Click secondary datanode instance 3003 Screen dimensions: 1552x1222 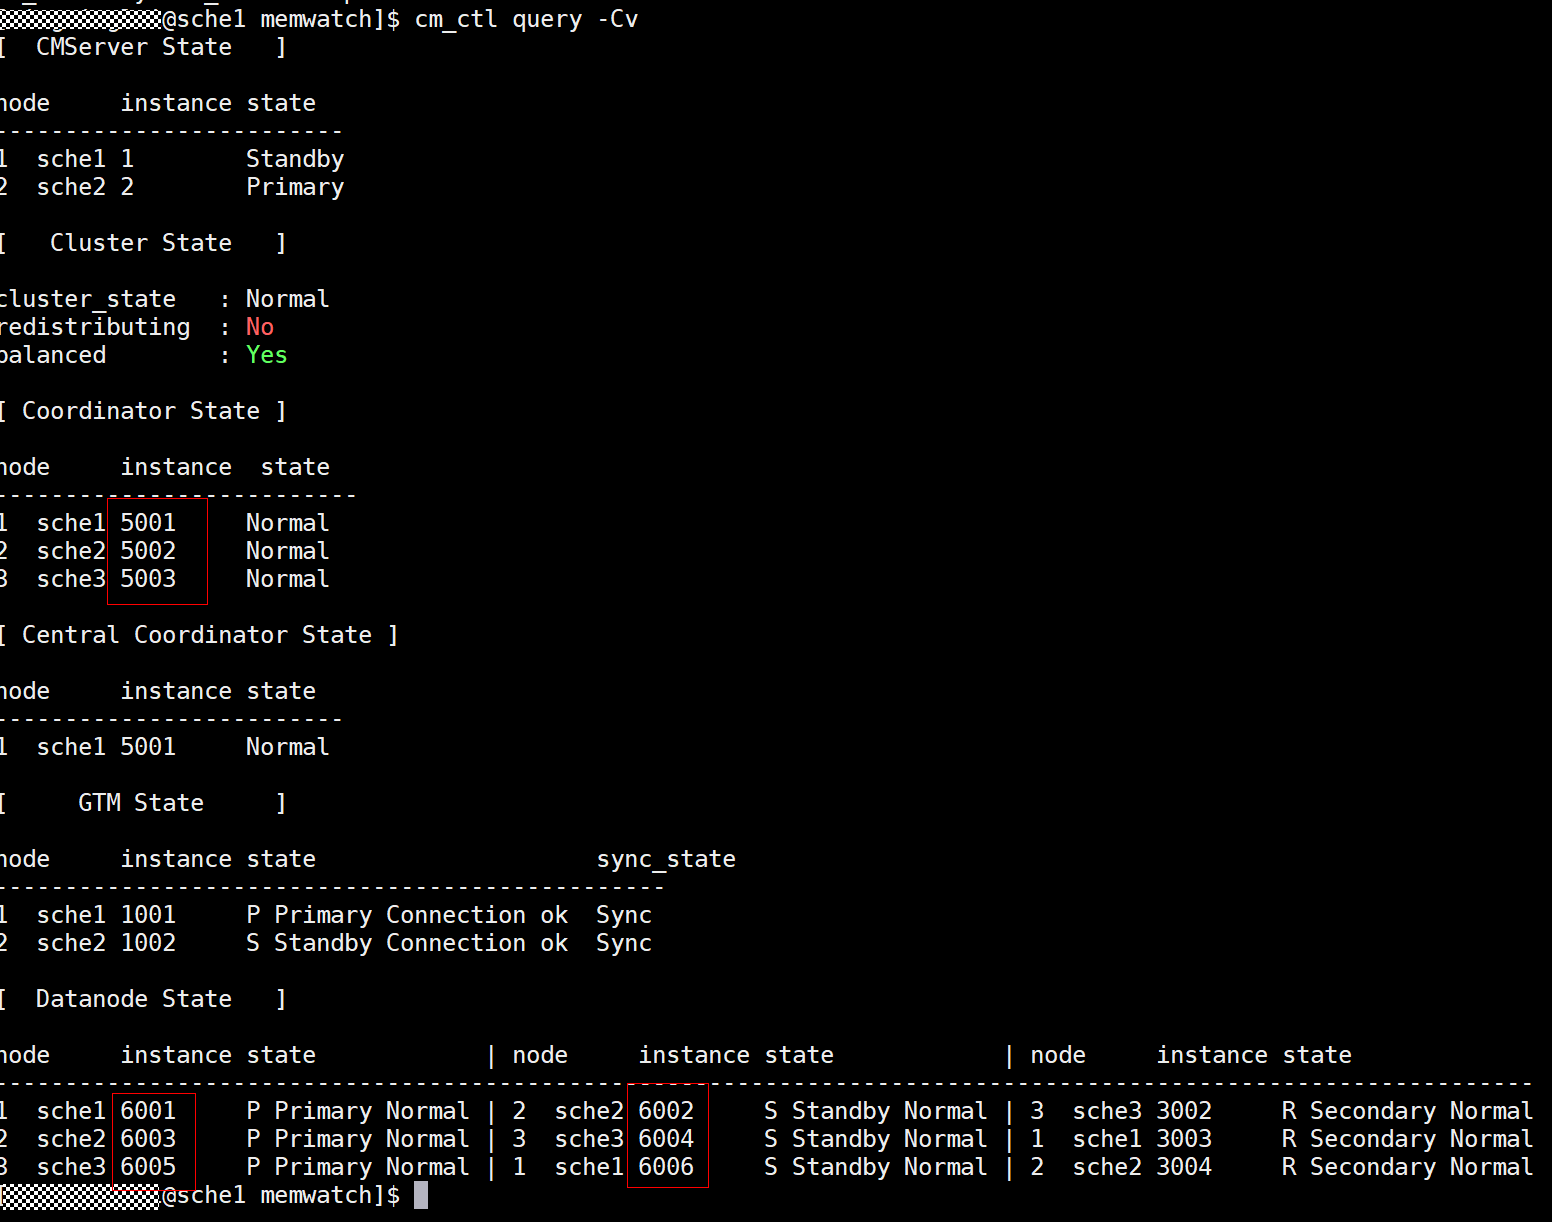click(x=1184, y=1139)
